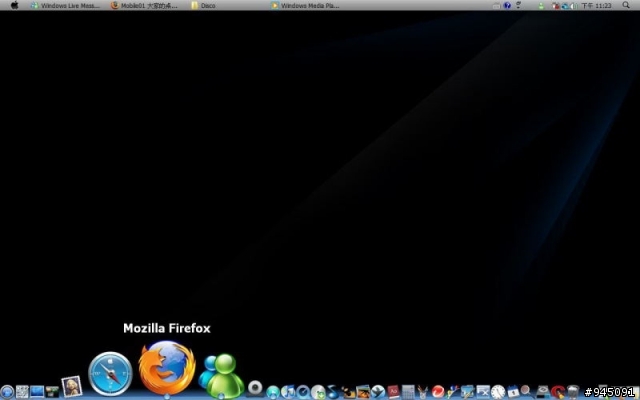Switch to Windows Live Messenger taskbar window

[65, 6]
